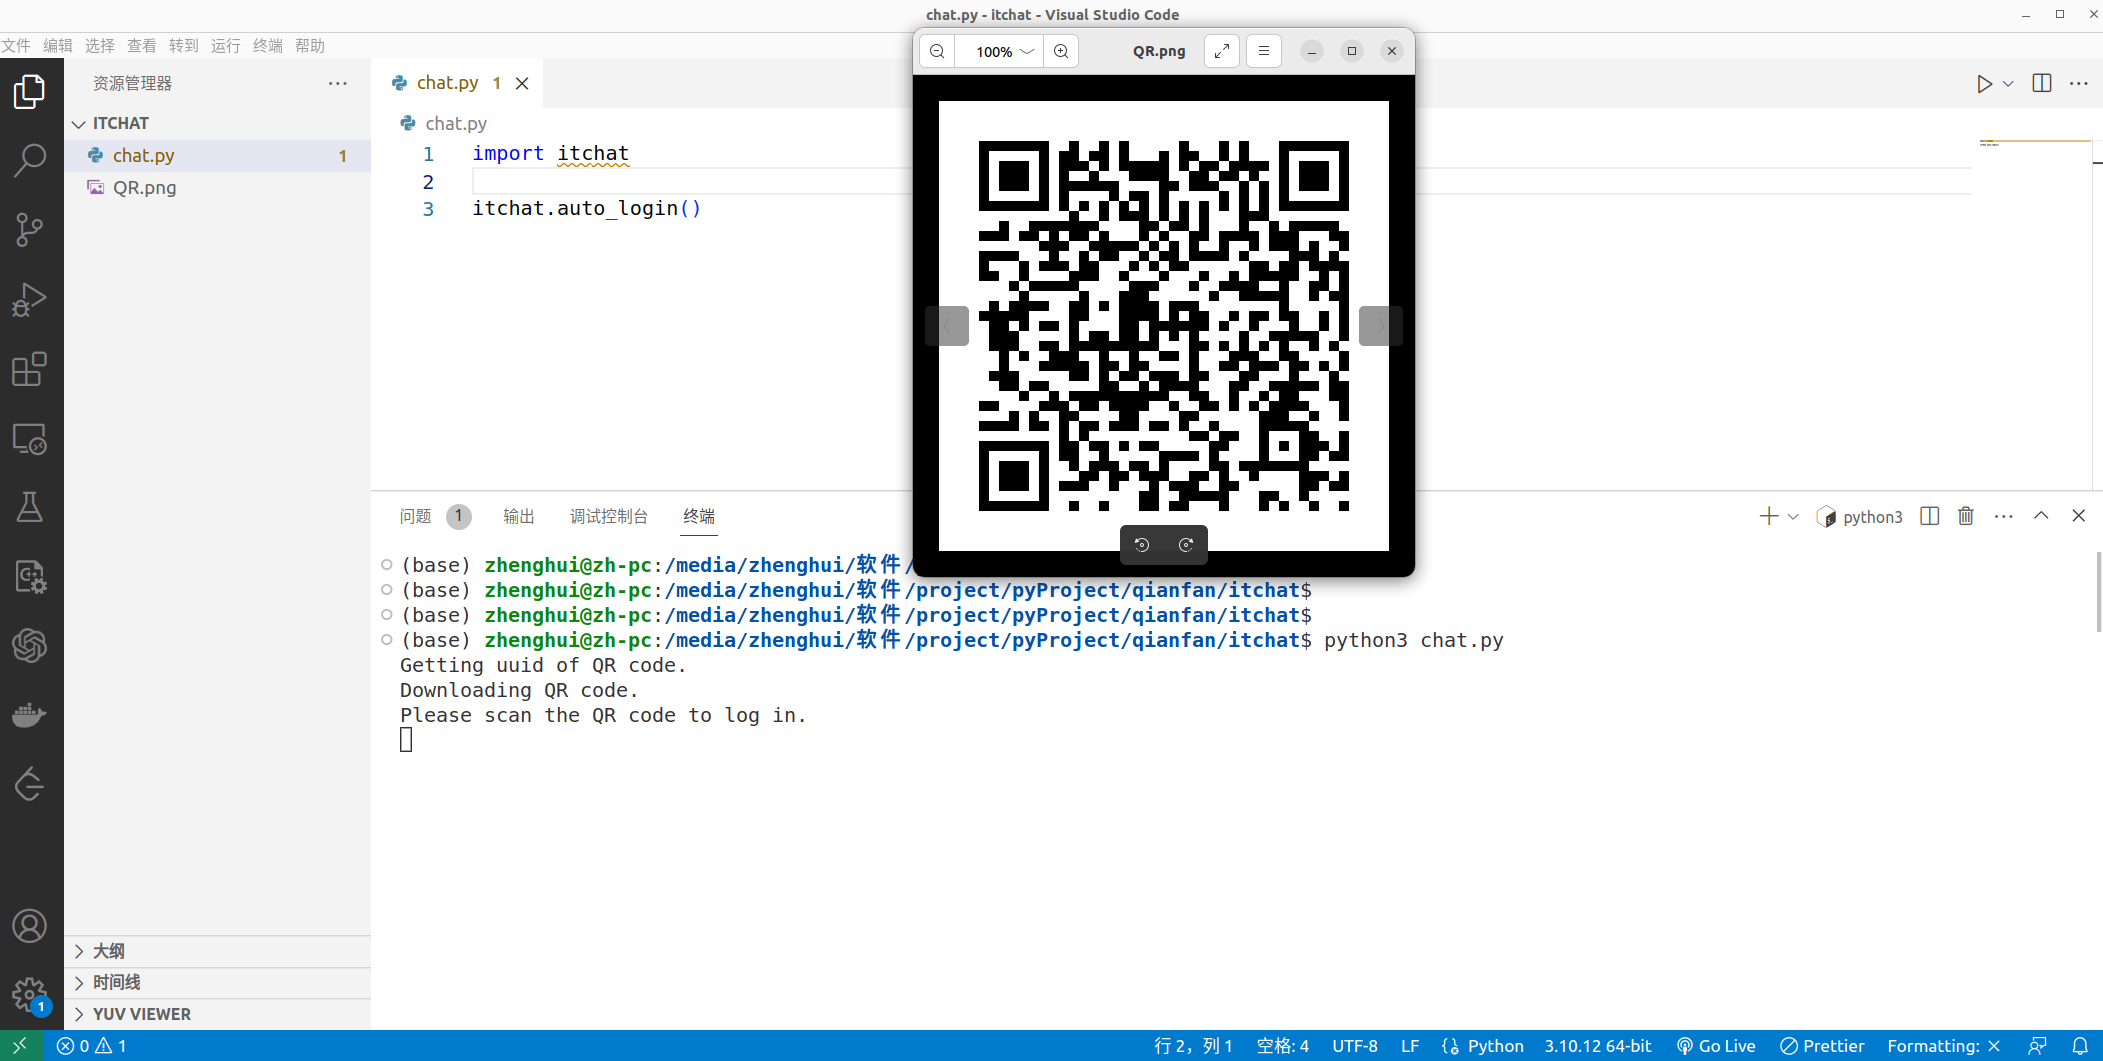
Task: Toggle Formatting status item
Action: 1943,1046
